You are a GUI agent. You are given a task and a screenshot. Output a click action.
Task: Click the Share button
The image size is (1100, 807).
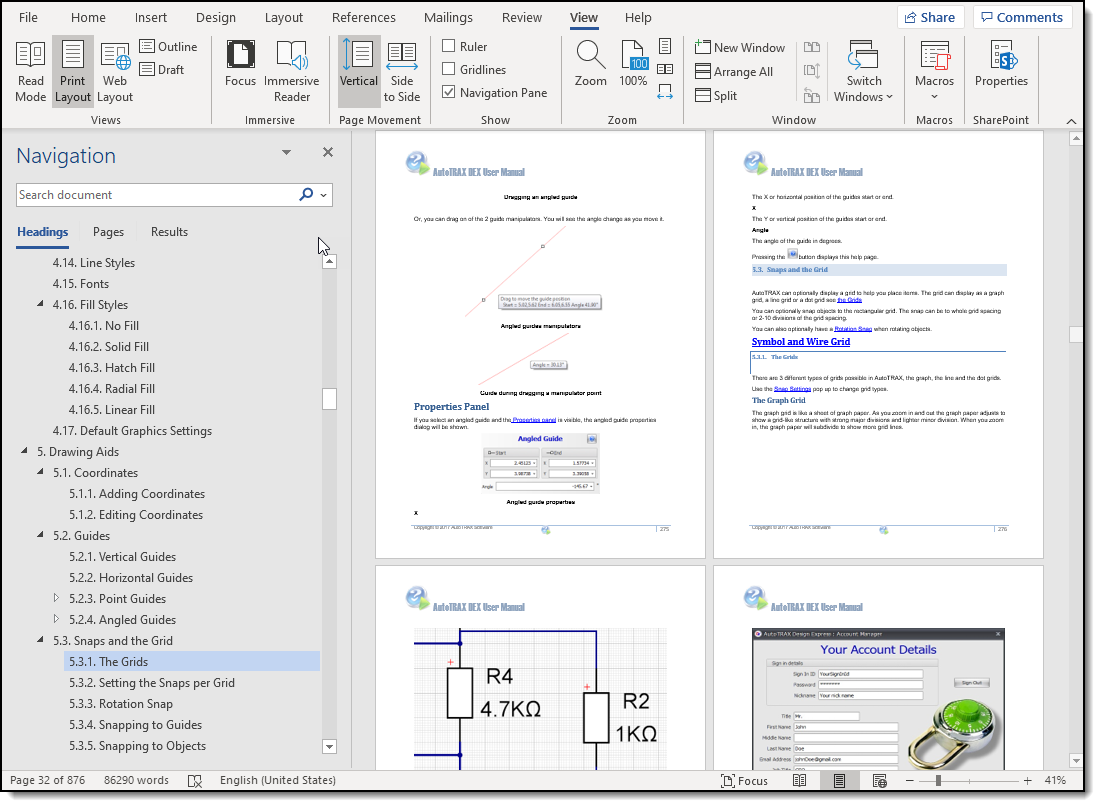tap(930, 17)
